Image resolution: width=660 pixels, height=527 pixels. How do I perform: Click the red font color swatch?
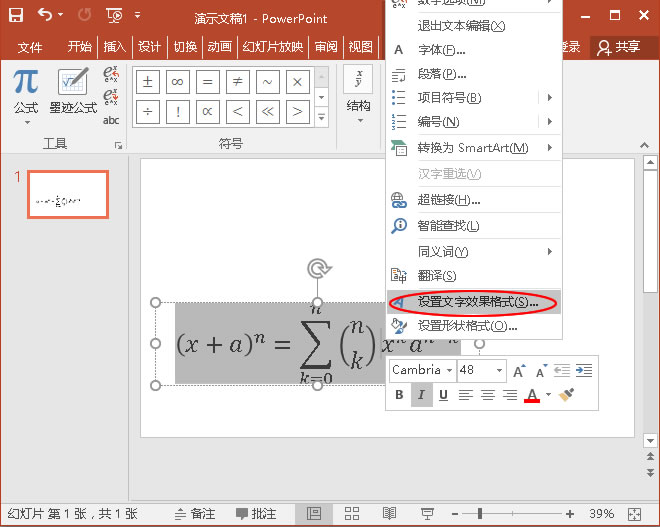click(x=532, y=395)
